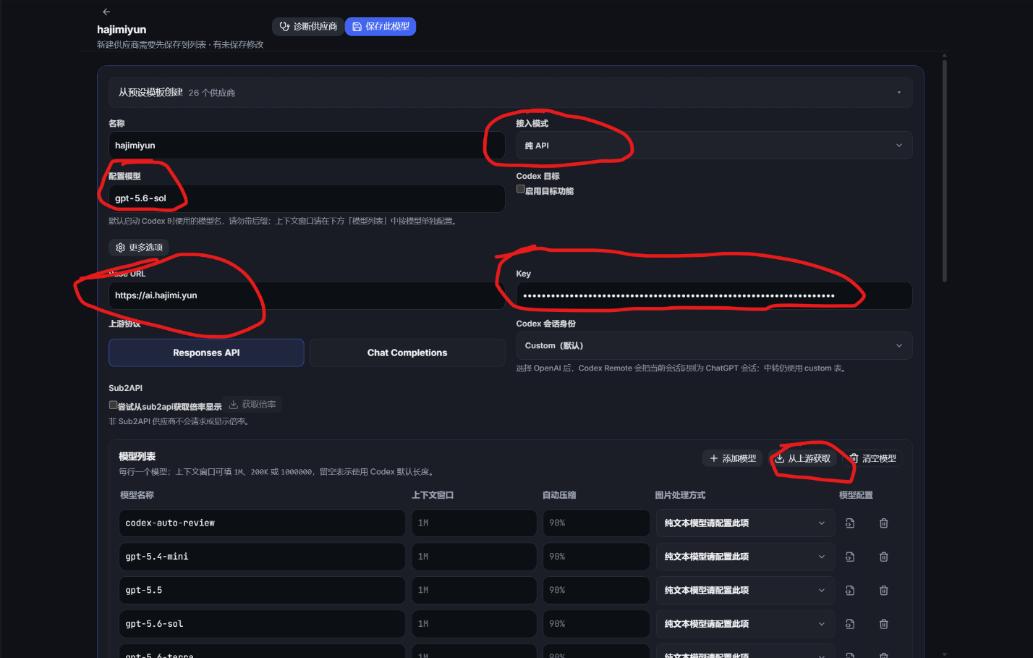Switch to Chat Completions protocol
This screenshot has width=1033, height=658.
(407, 353)
